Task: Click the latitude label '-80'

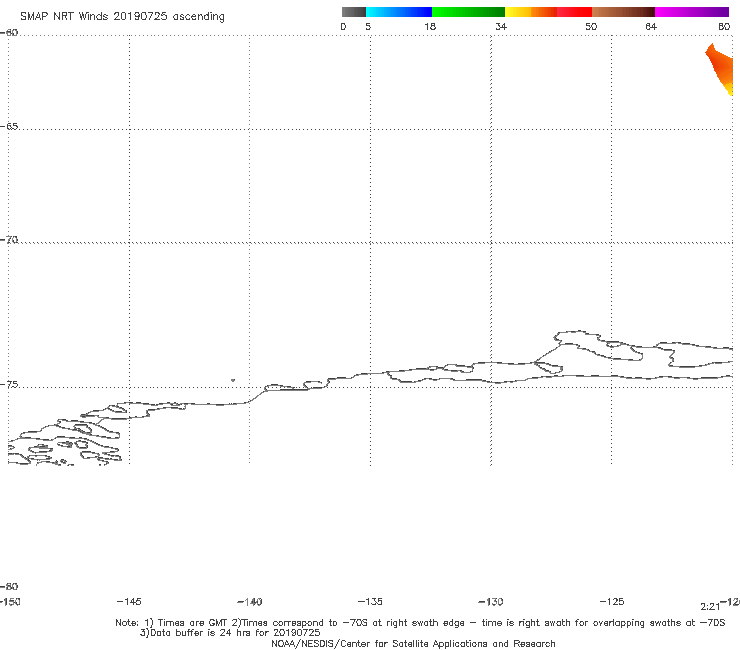Action: (9, 586)
